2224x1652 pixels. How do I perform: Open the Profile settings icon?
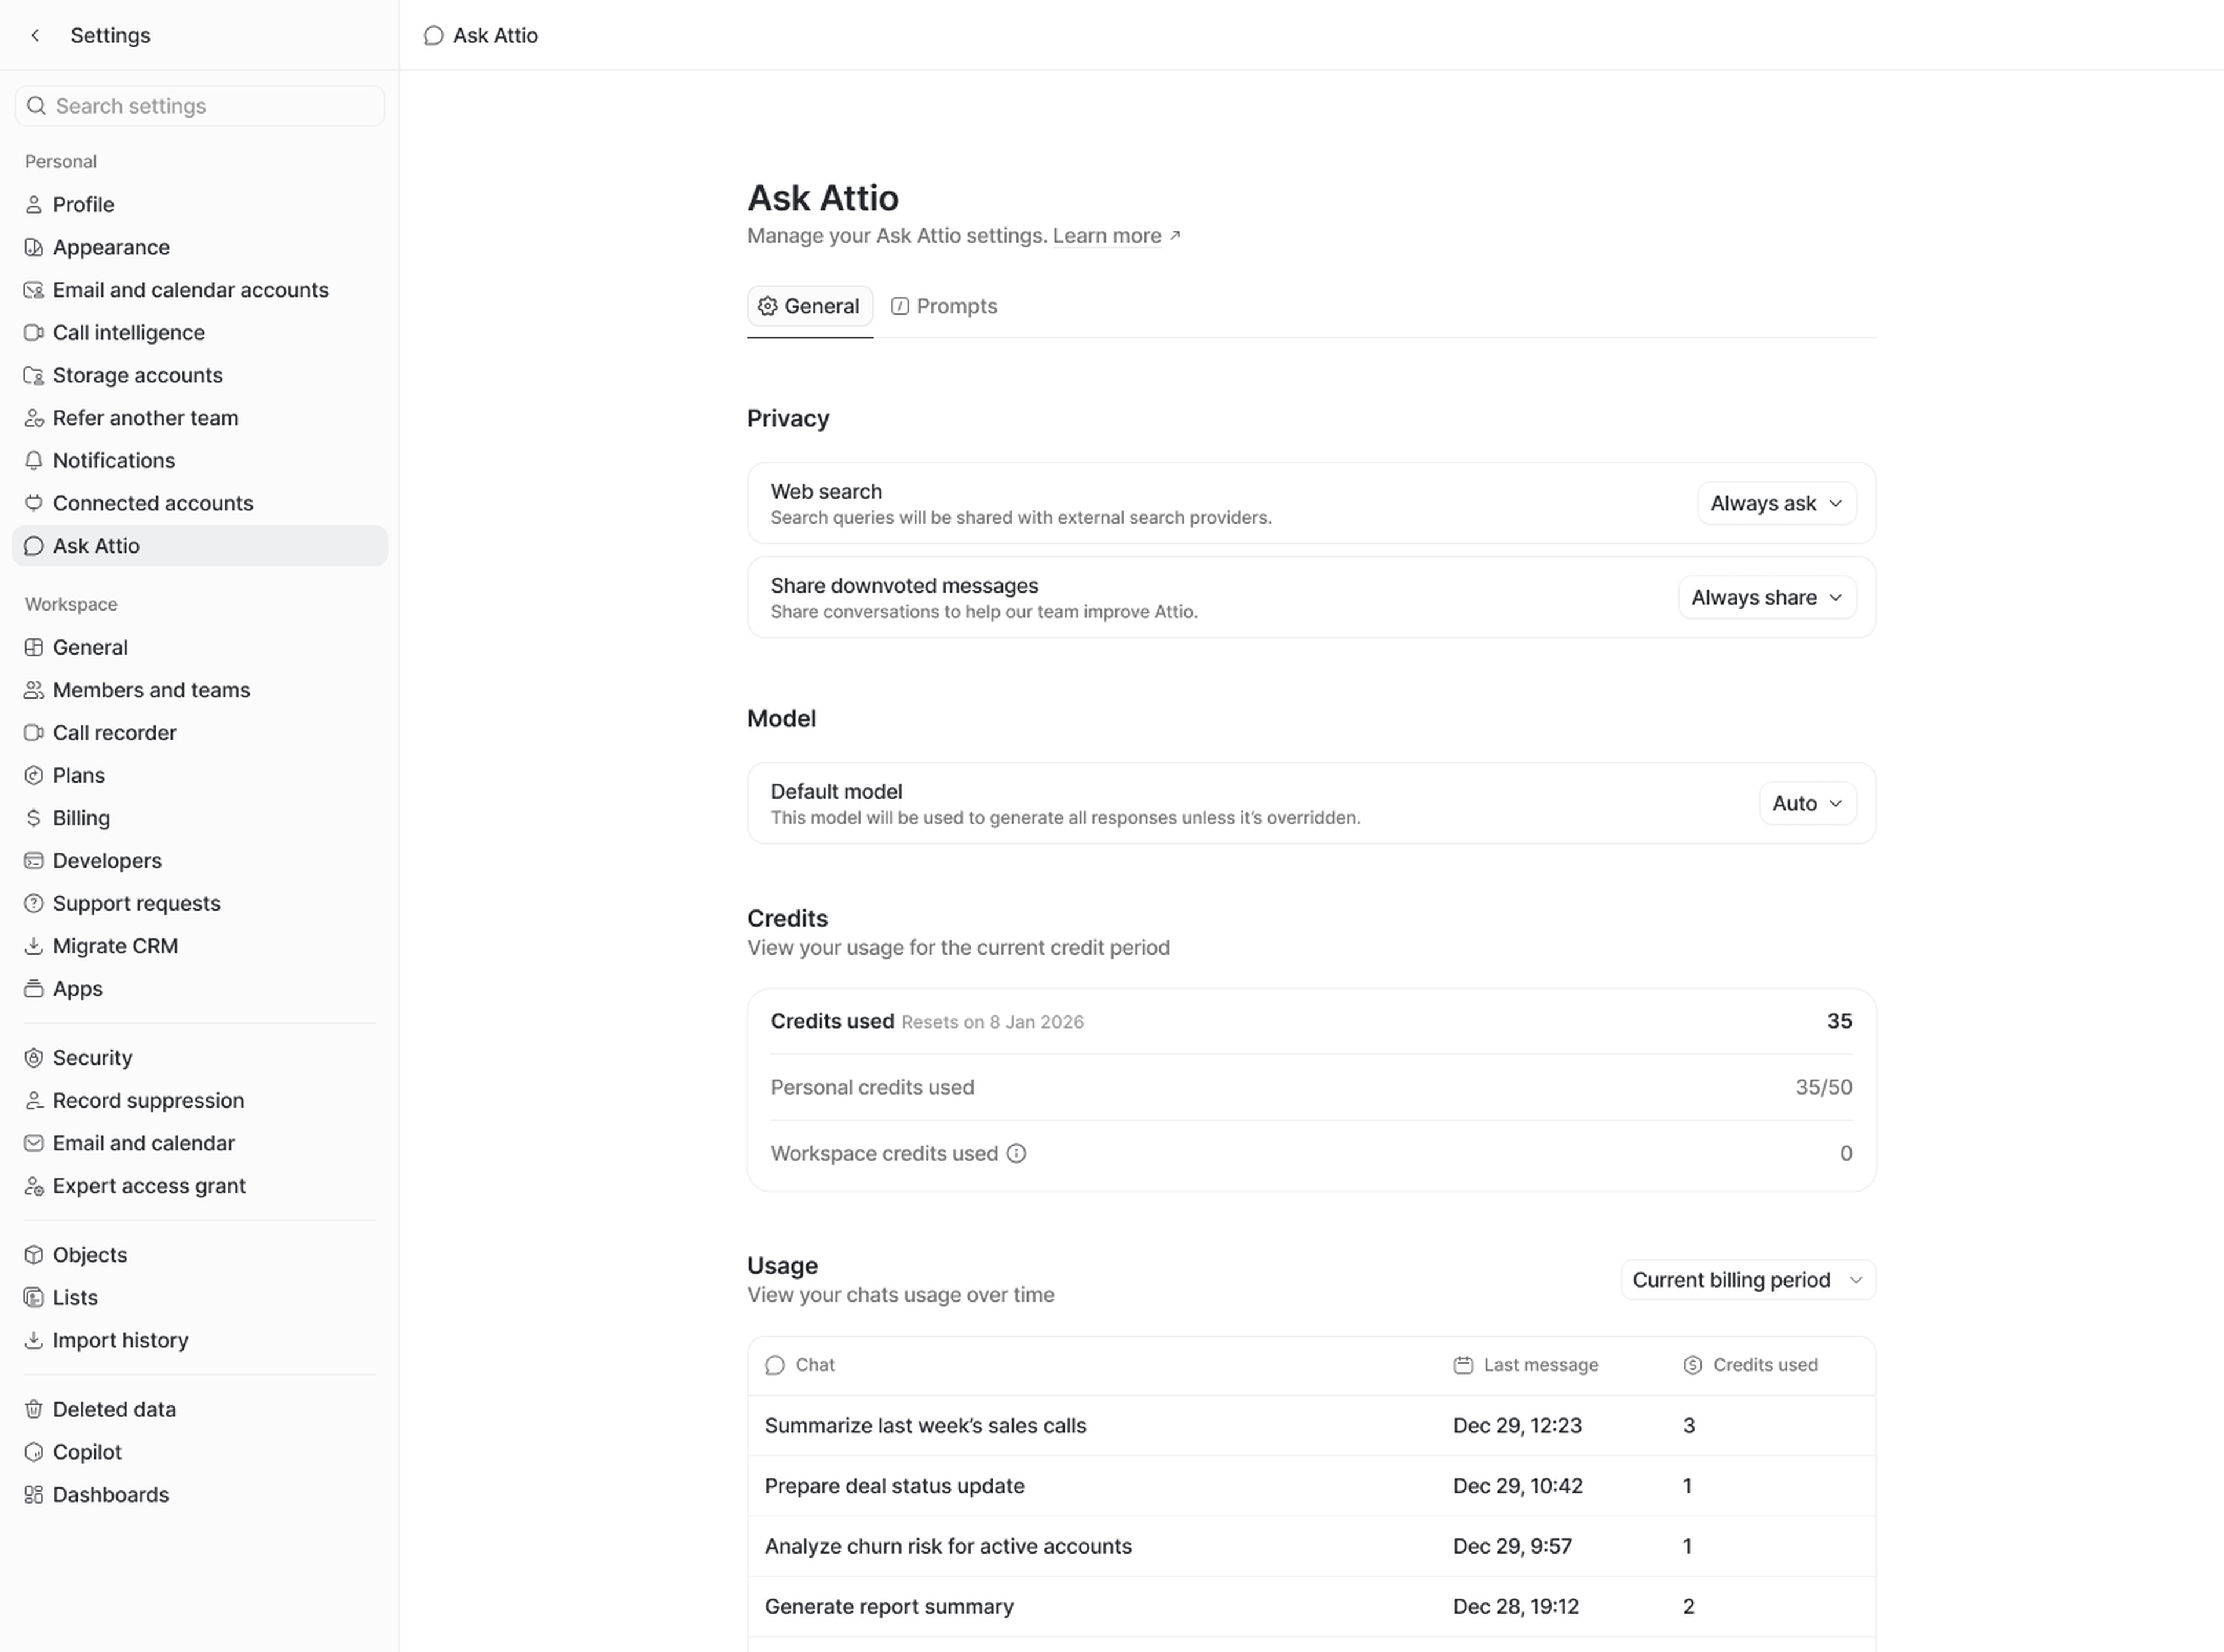pyautogui.click(x=34, y=204)
